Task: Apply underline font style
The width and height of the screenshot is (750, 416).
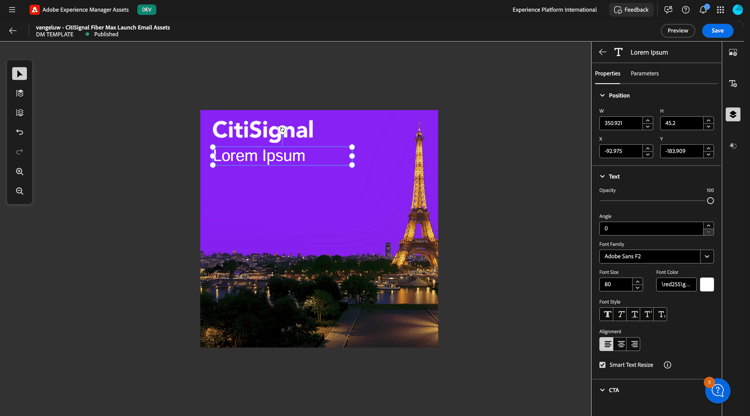Action: pyautogui.click(x=634, y=314)
